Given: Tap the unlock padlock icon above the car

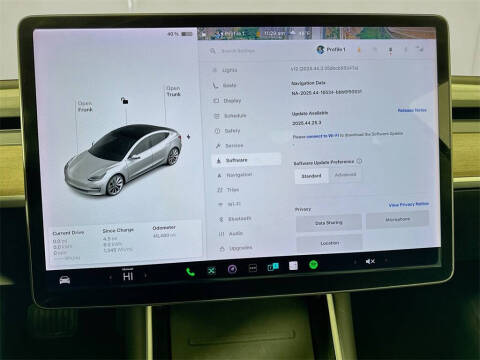Looking at the screenshot, I should pyautogui.click(x=124, y=100).
